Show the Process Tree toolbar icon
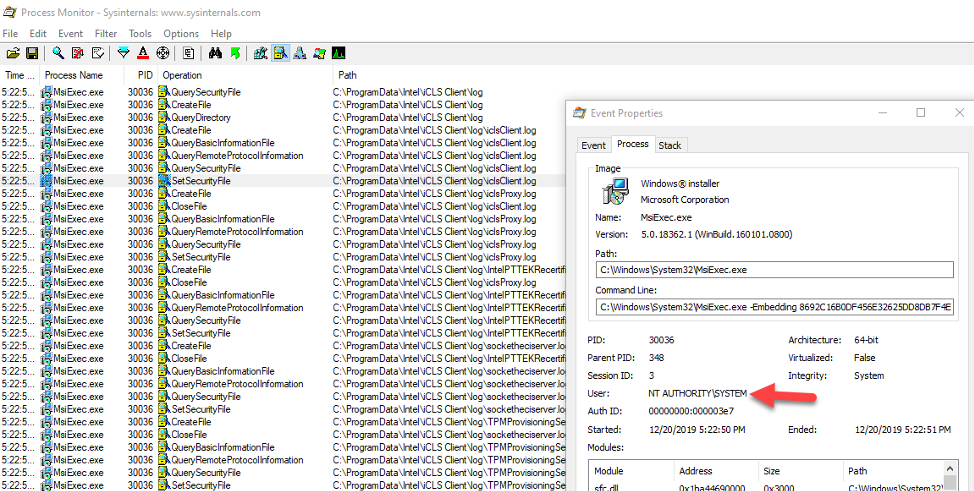This screenshot has height=491, width=974. [189, 53]
